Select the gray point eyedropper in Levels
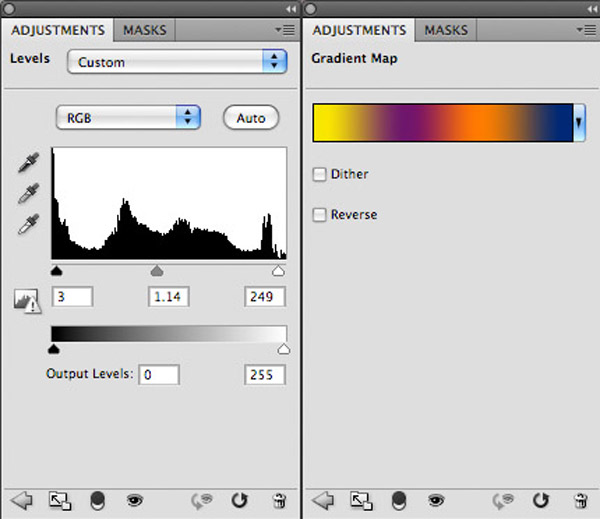 [28, 193]
